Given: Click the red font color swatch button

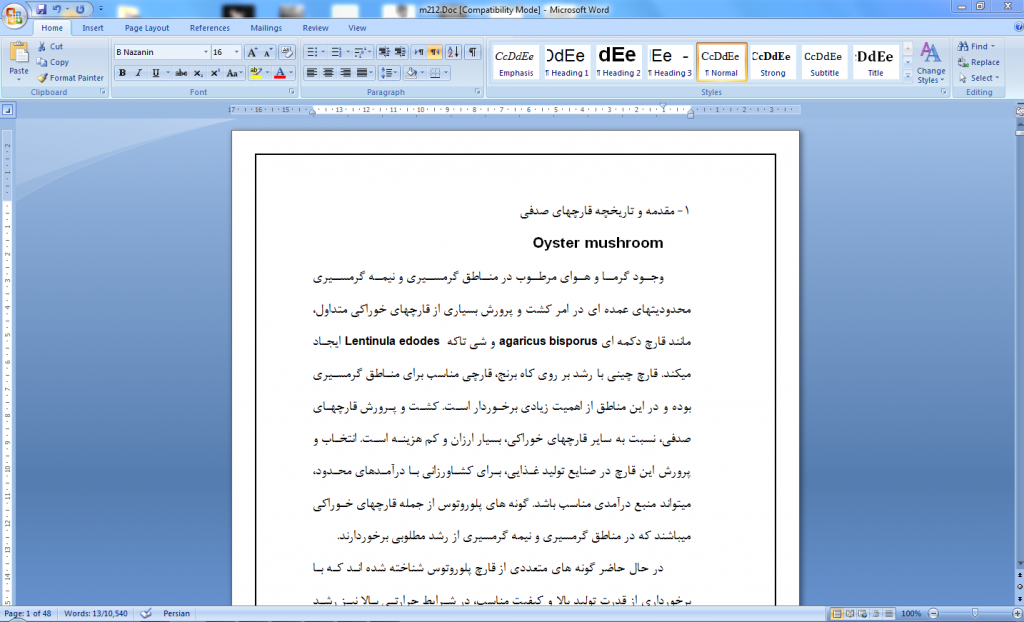Looking at the screenshot, I should point(279,73).
